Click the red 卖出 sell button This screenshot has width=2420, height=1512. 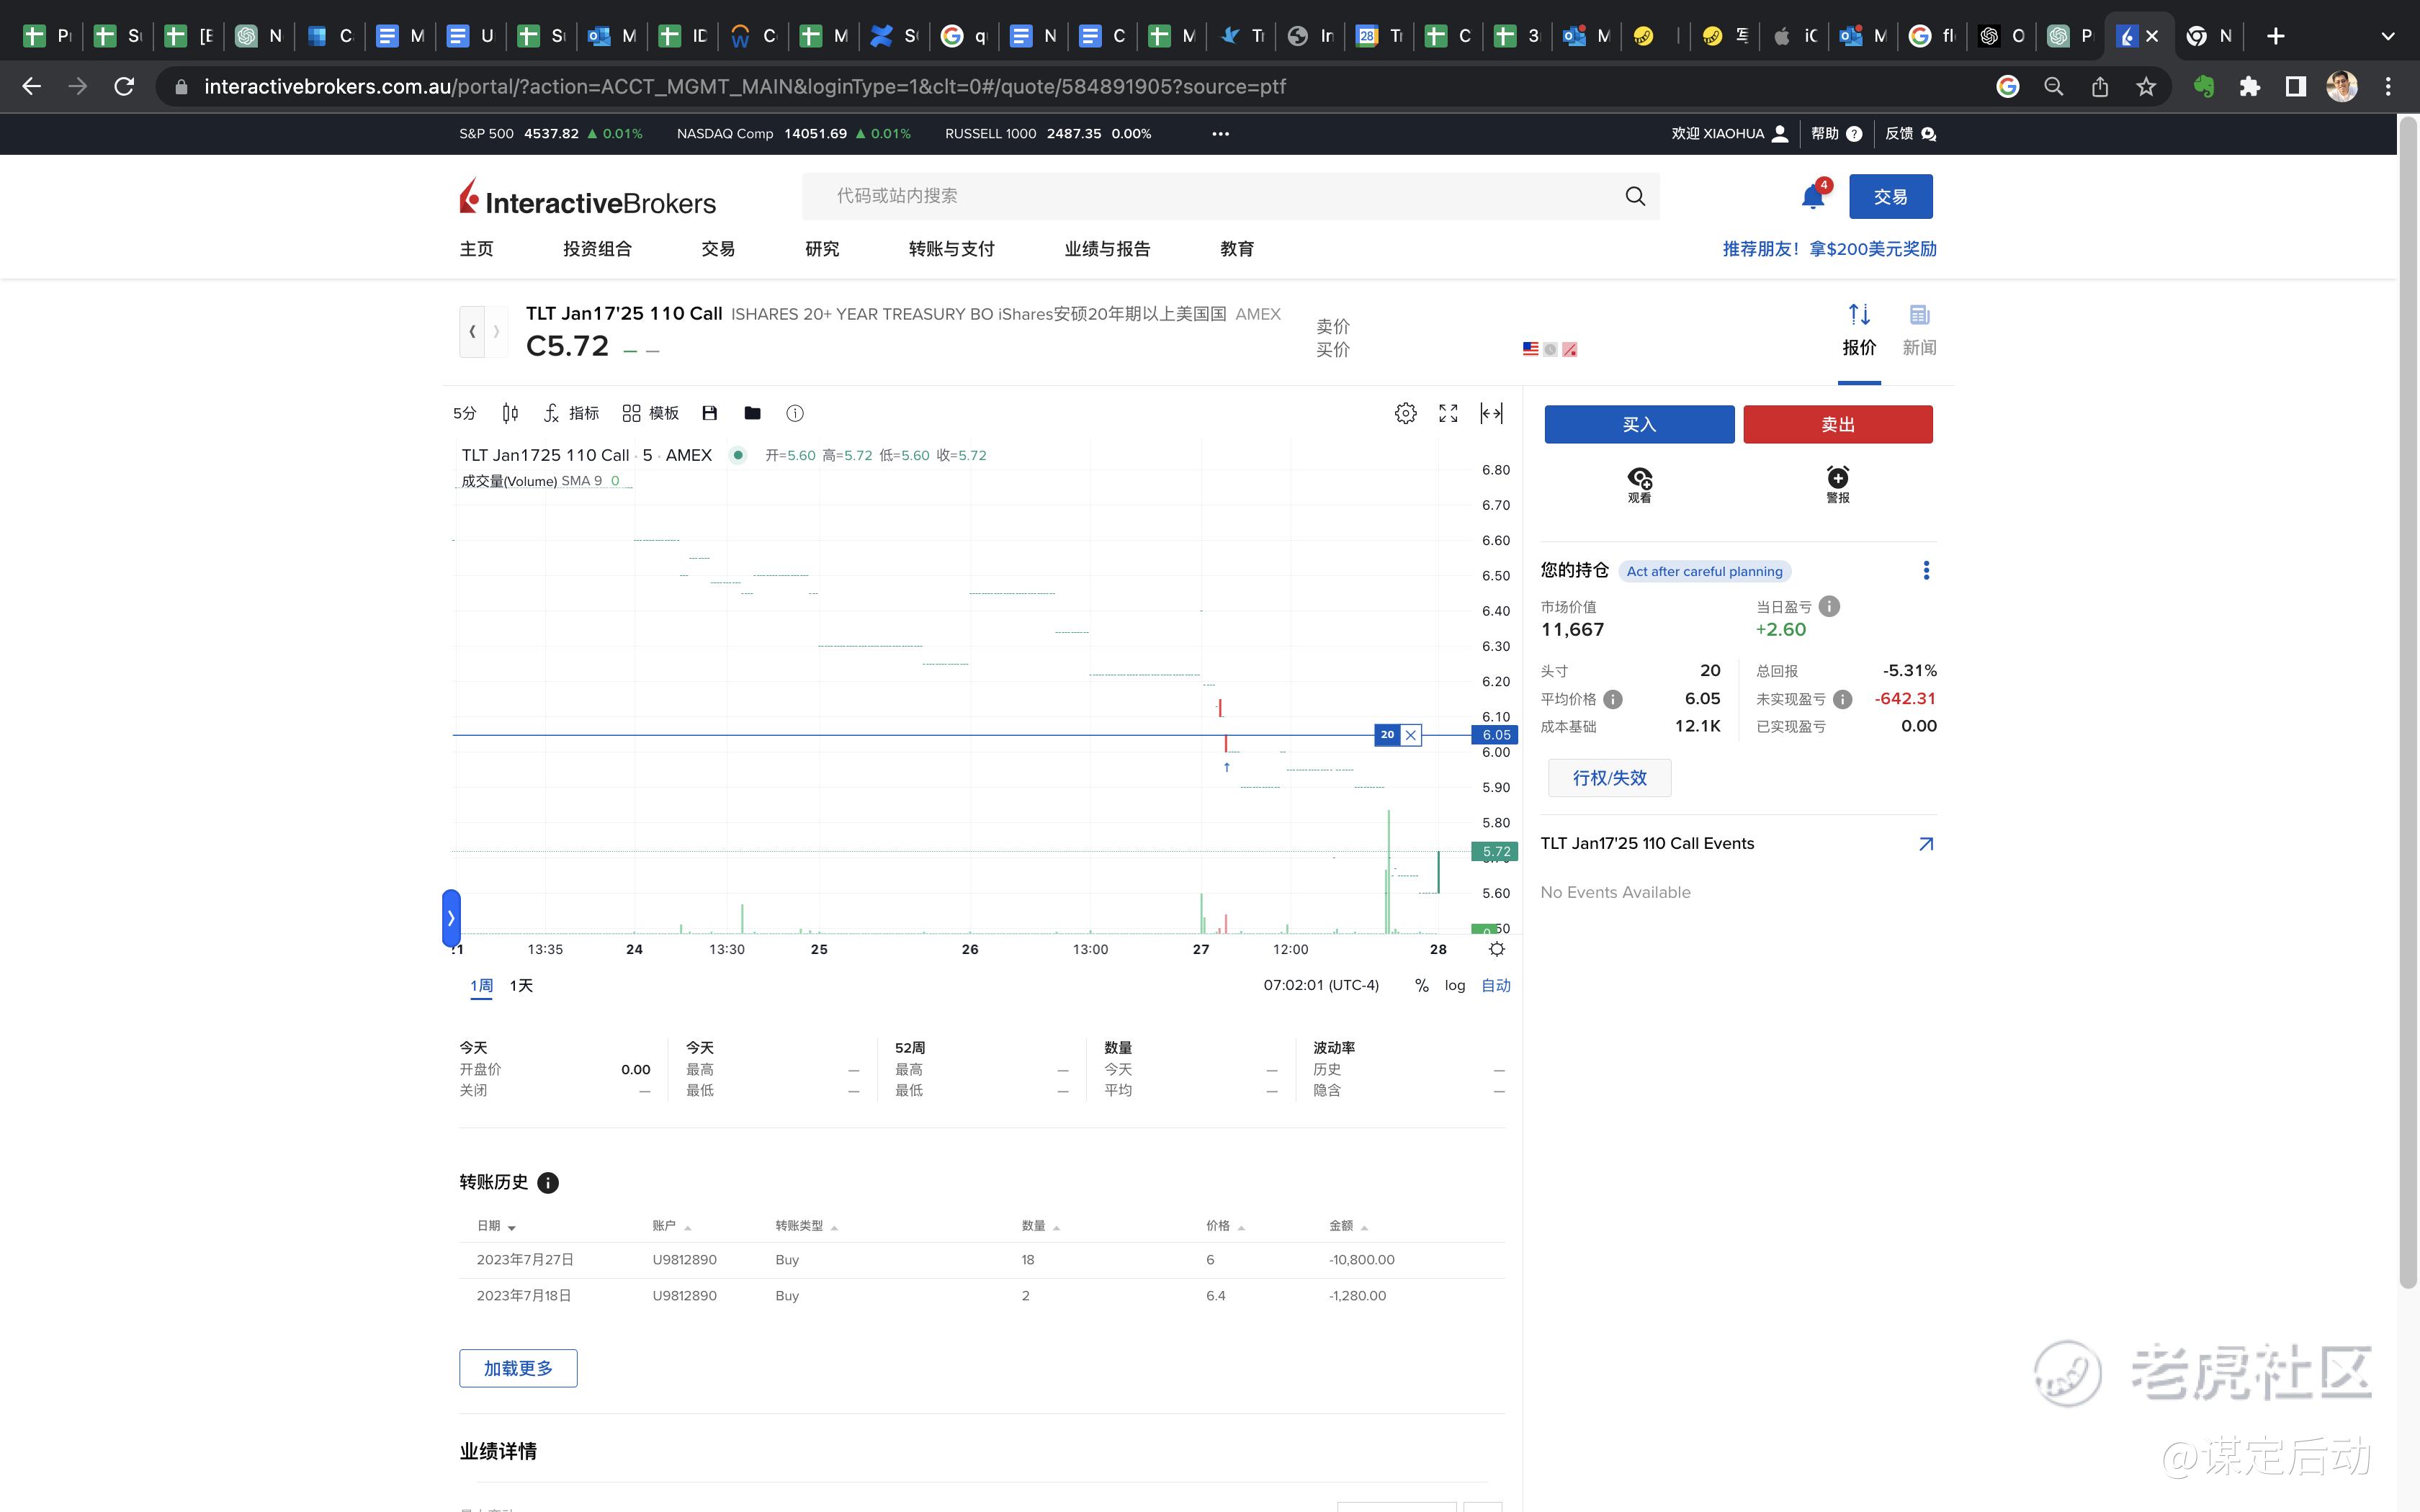(1837, 424)
